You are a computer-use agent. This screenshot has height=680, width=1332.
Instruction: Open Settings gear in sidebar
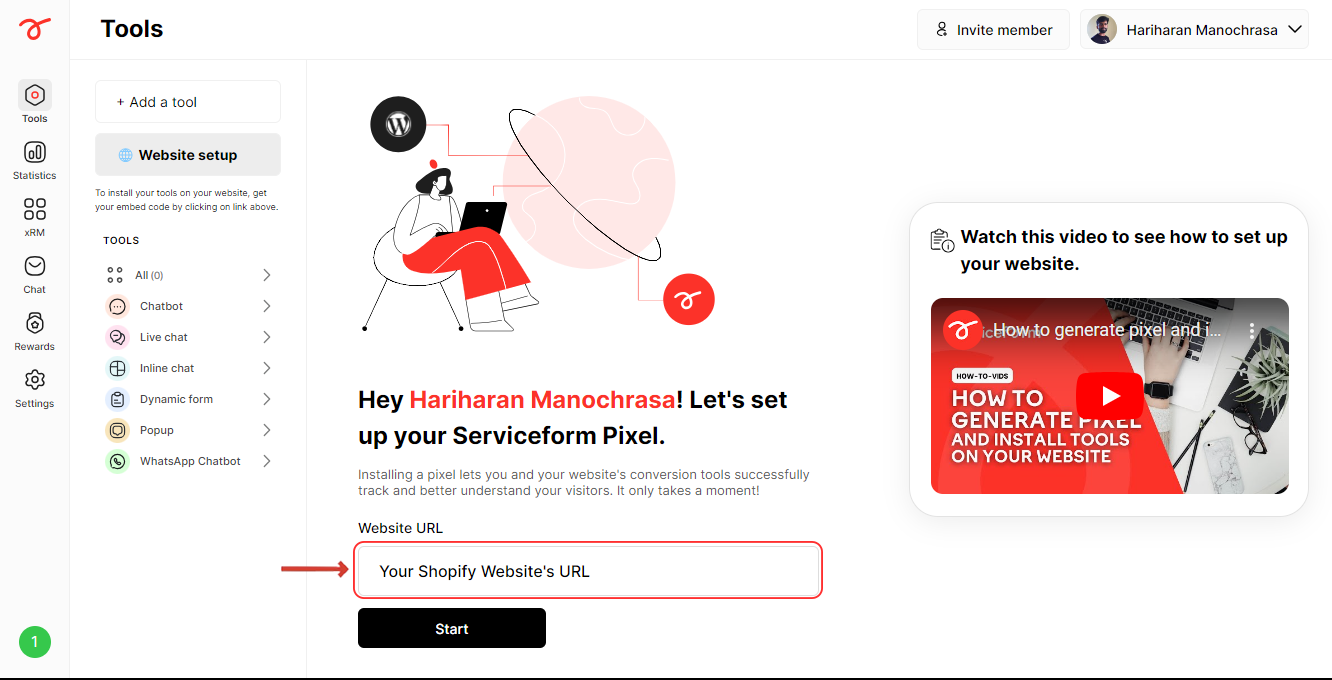(34, 388)
